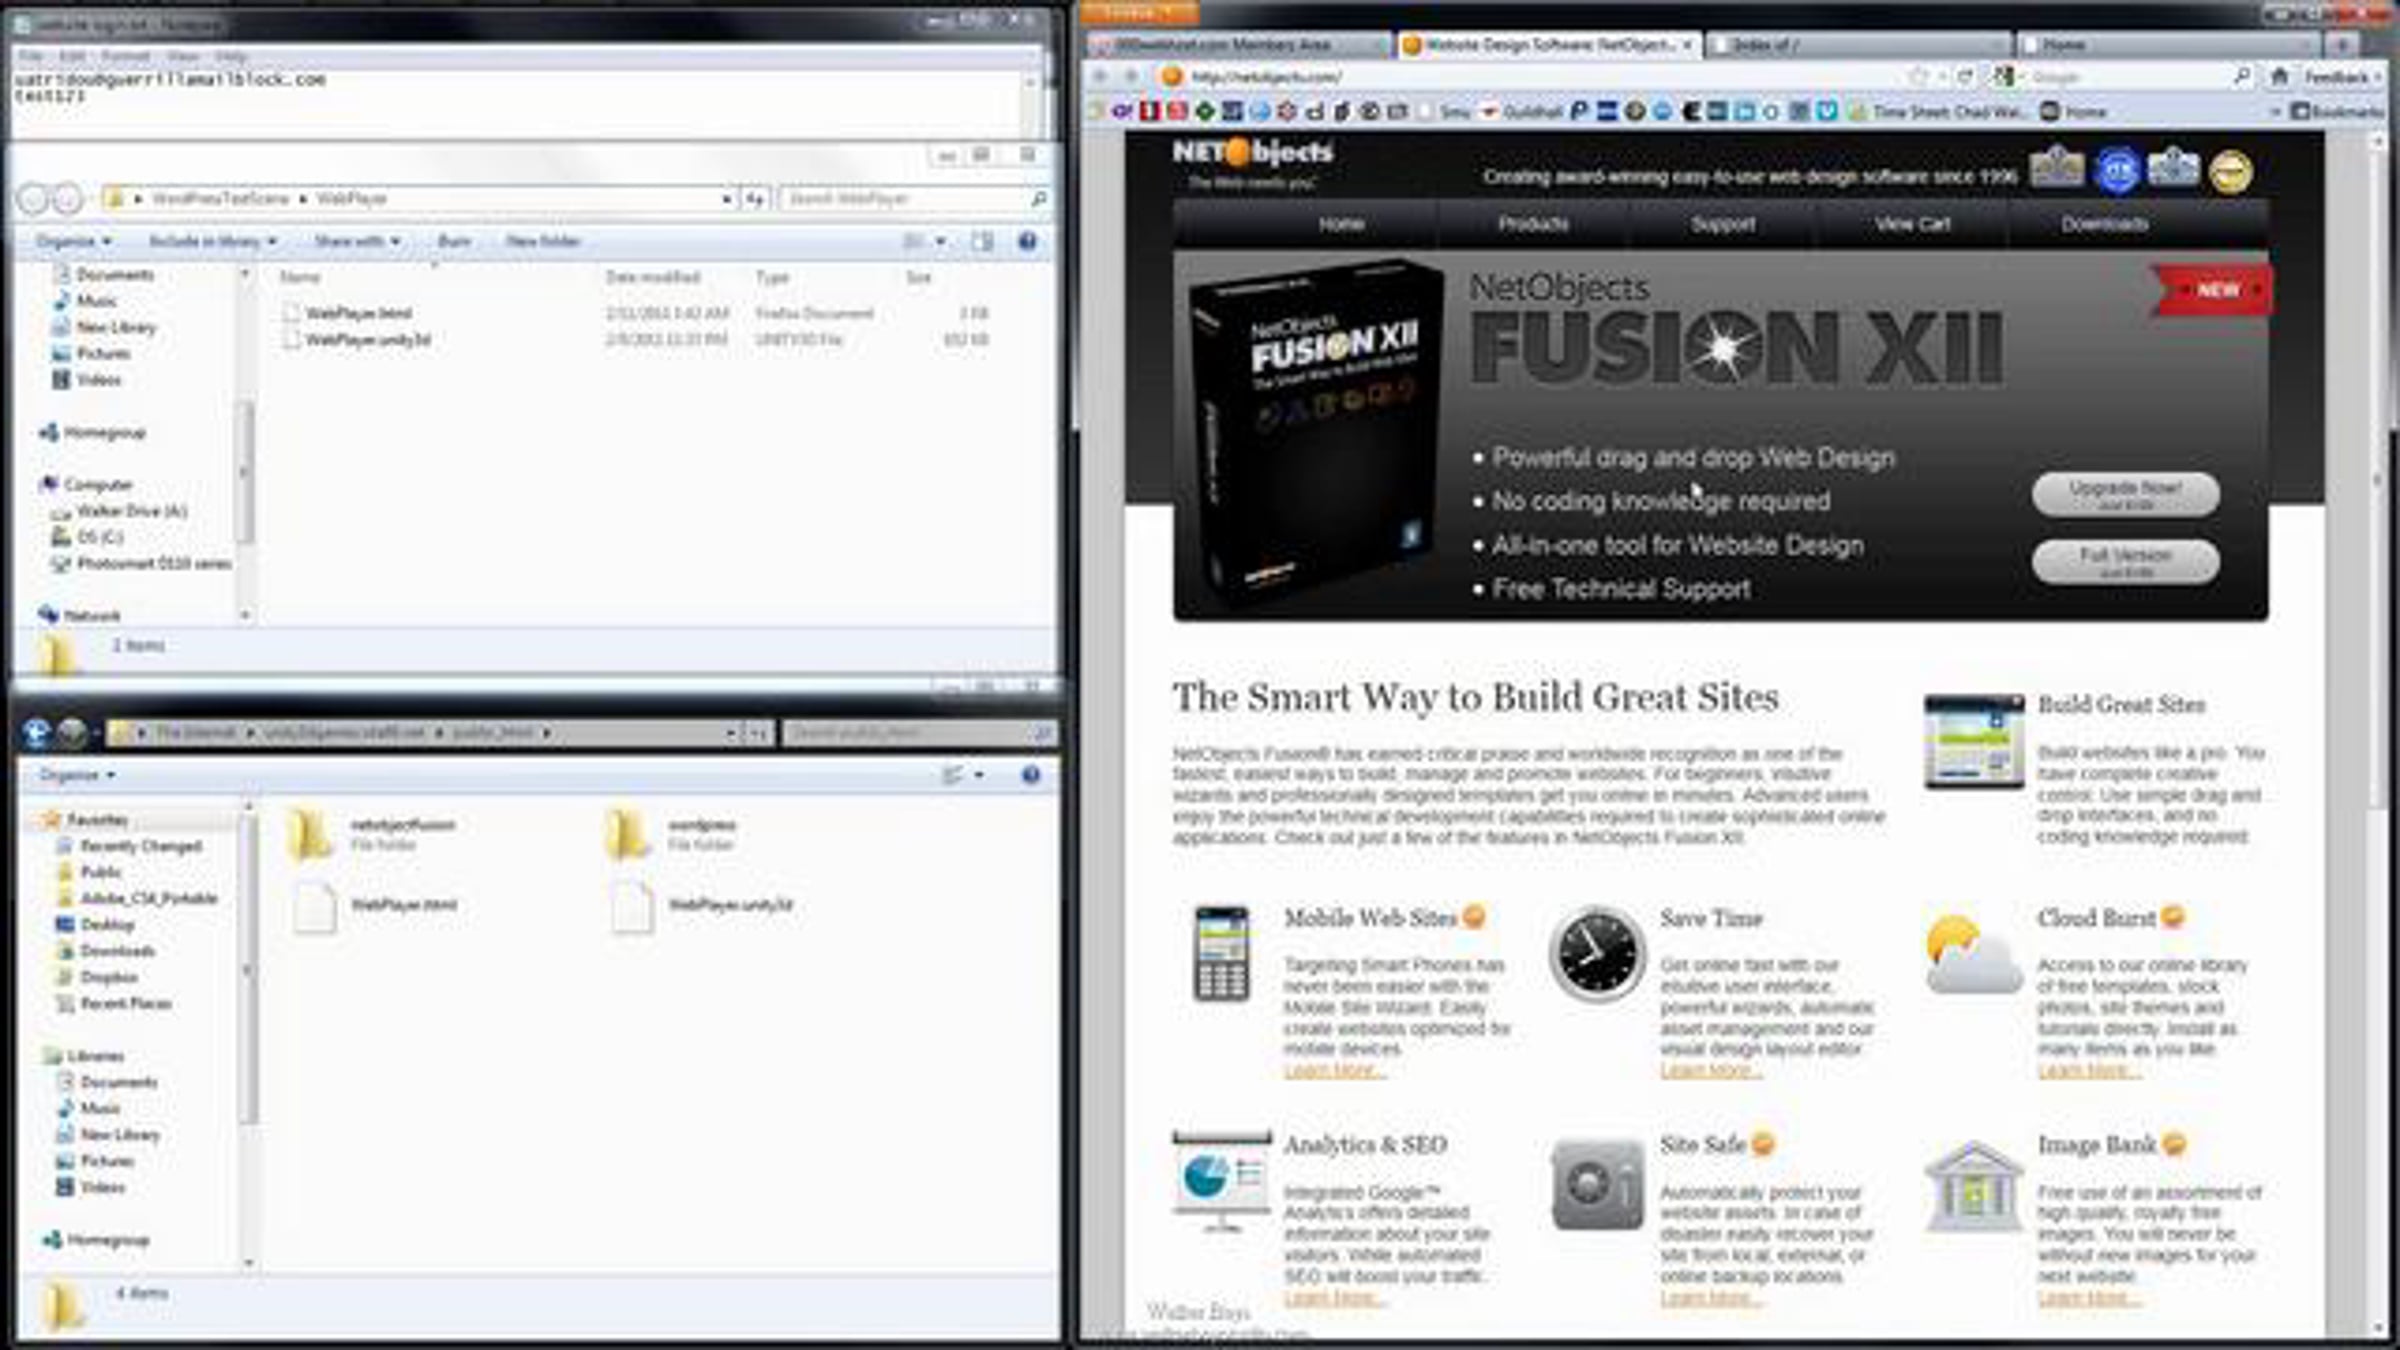Expand view options arrow in WebPlayer Explorer window
2400x1350 pixels.
pos(940,241)
